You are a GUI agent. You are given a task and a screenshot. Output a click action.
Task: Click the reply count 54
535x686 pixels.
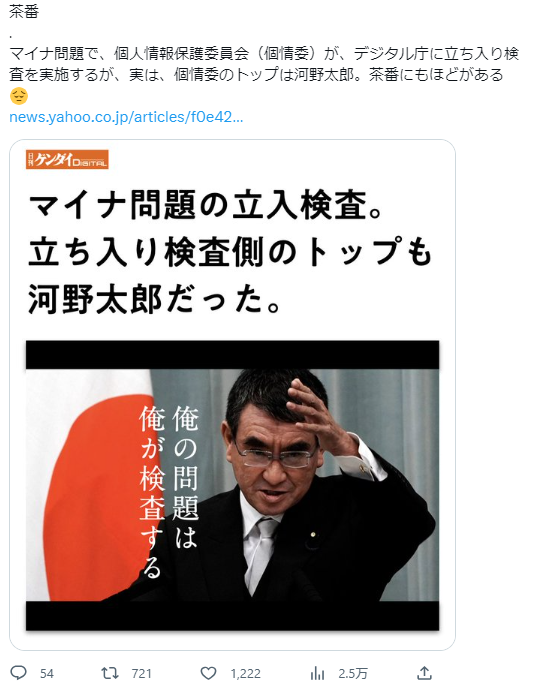click(x=47, y=673)
